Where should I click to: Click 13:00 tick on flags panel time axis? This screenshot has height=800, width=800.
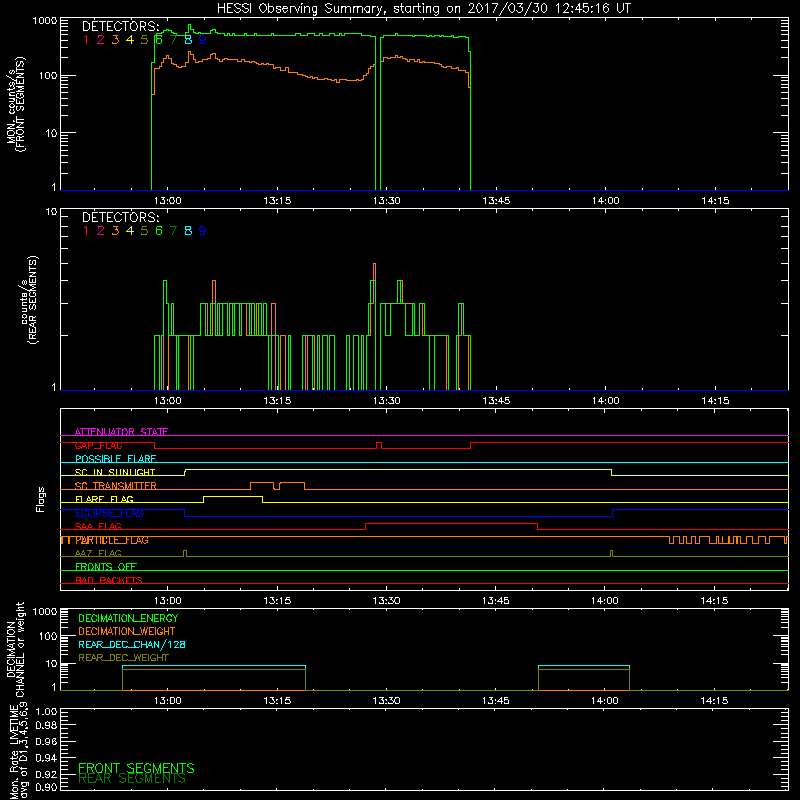pyautogui.click(x=167, y=601)
